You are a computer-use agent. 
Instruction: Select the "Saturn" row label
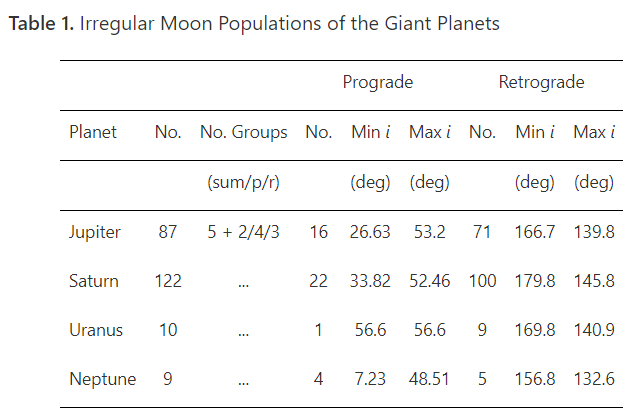(x=94, y=281)
